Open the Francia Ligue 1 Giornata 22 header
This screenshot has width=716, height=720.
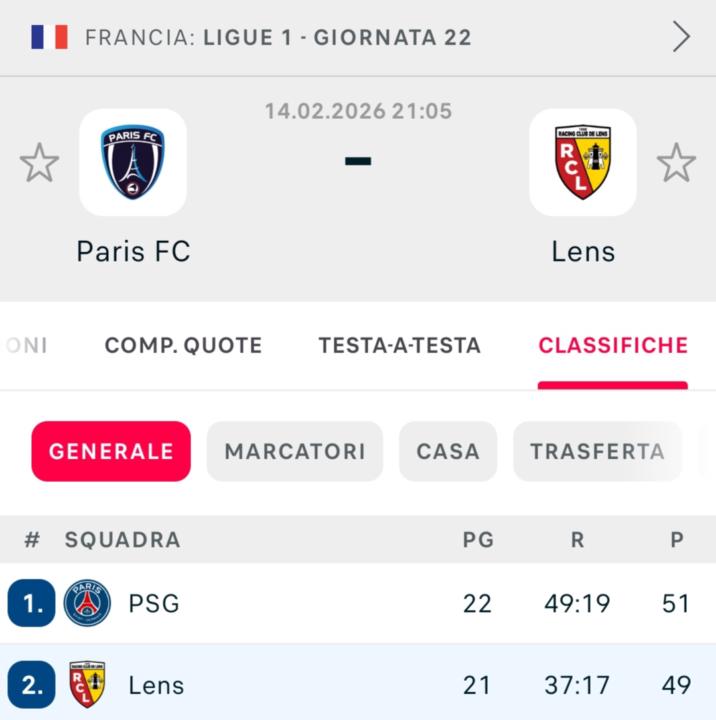tap(278, 38)
